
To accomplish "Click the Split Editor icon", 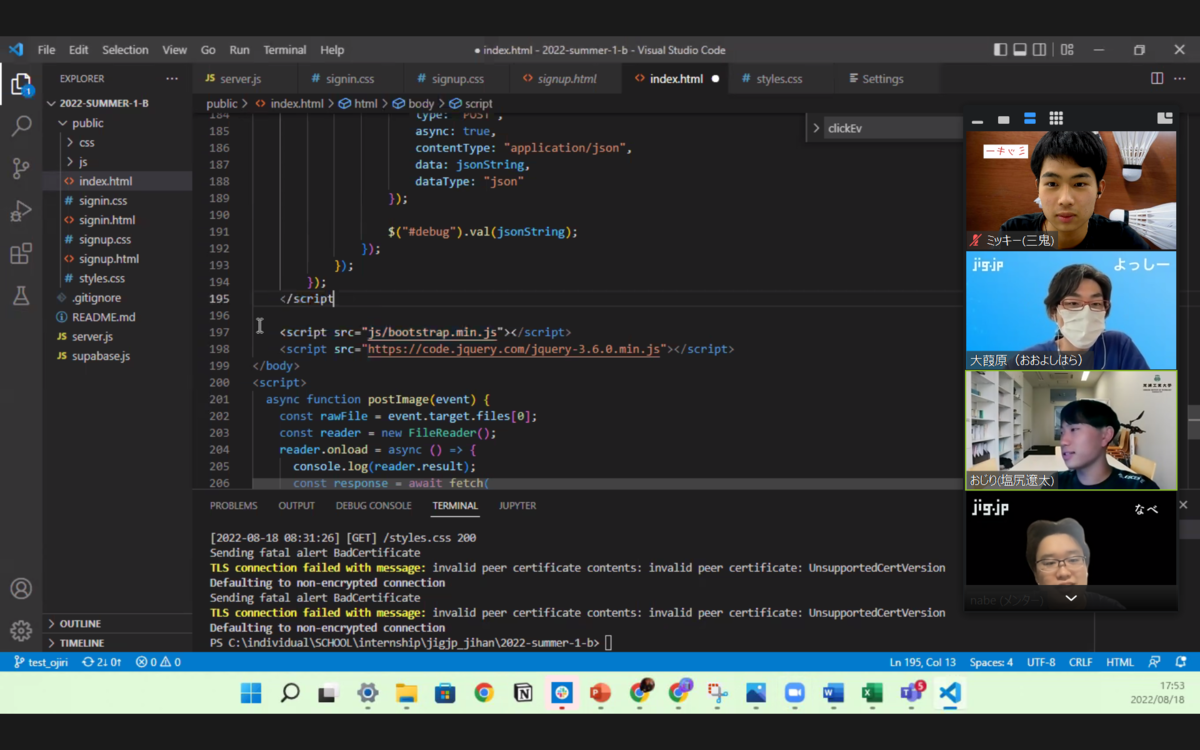I will click(x=1157, y=78).
